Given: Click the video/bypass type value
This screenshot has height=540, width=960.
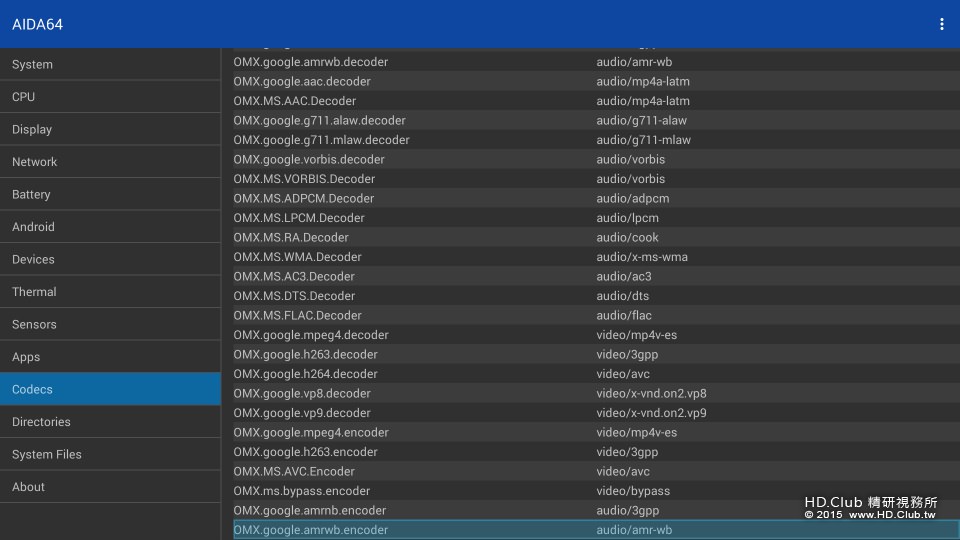Looking at the screenshot, I should [633, 491].
